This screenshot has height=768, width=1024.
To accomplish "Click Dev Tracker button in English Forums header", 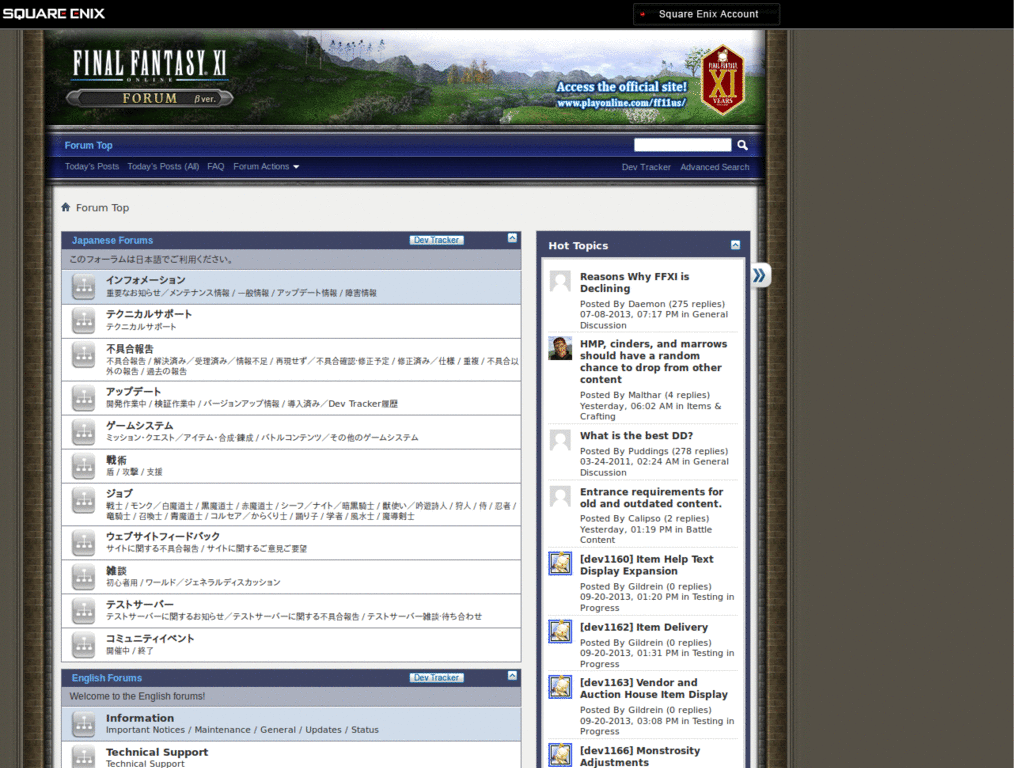I will click(436, 678).
